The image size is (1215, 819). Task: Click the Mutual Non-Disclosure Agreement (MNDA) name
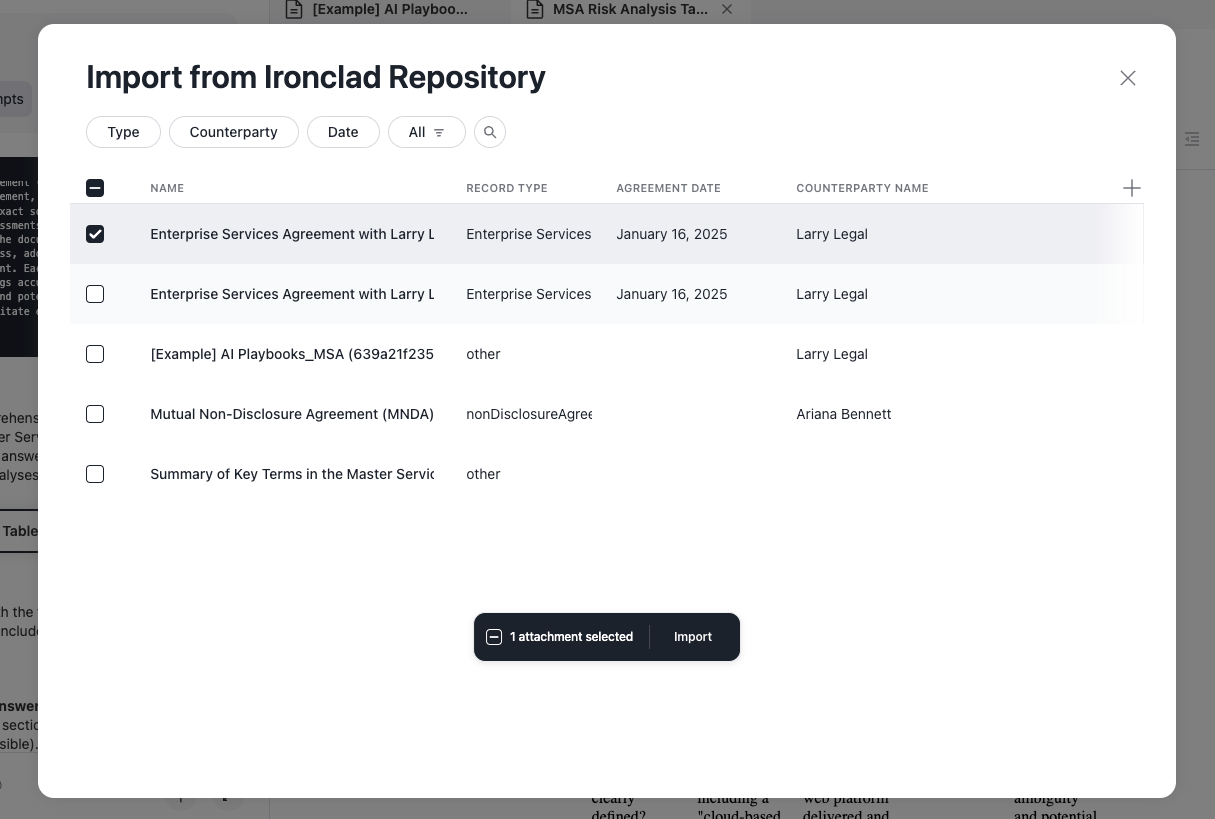[292, 414]
